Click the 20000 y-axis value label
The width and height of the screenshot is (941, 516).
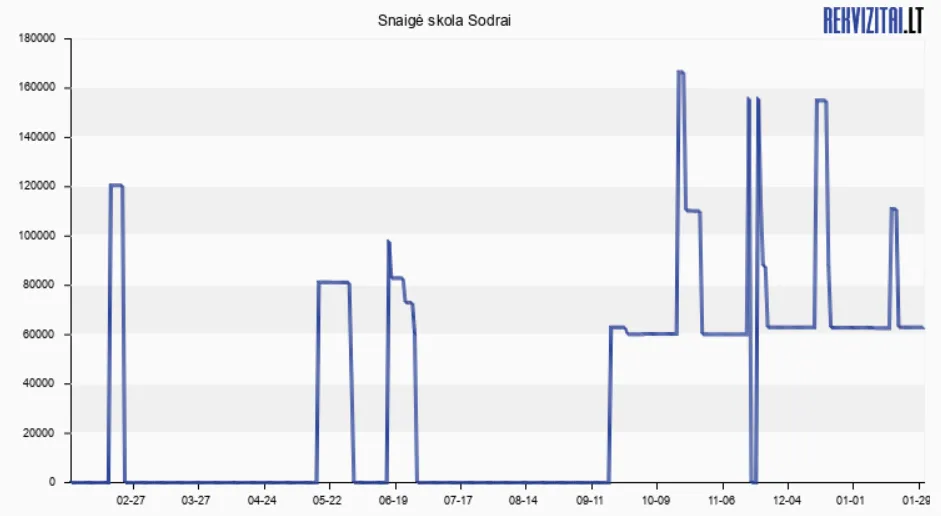click(40, 433)
